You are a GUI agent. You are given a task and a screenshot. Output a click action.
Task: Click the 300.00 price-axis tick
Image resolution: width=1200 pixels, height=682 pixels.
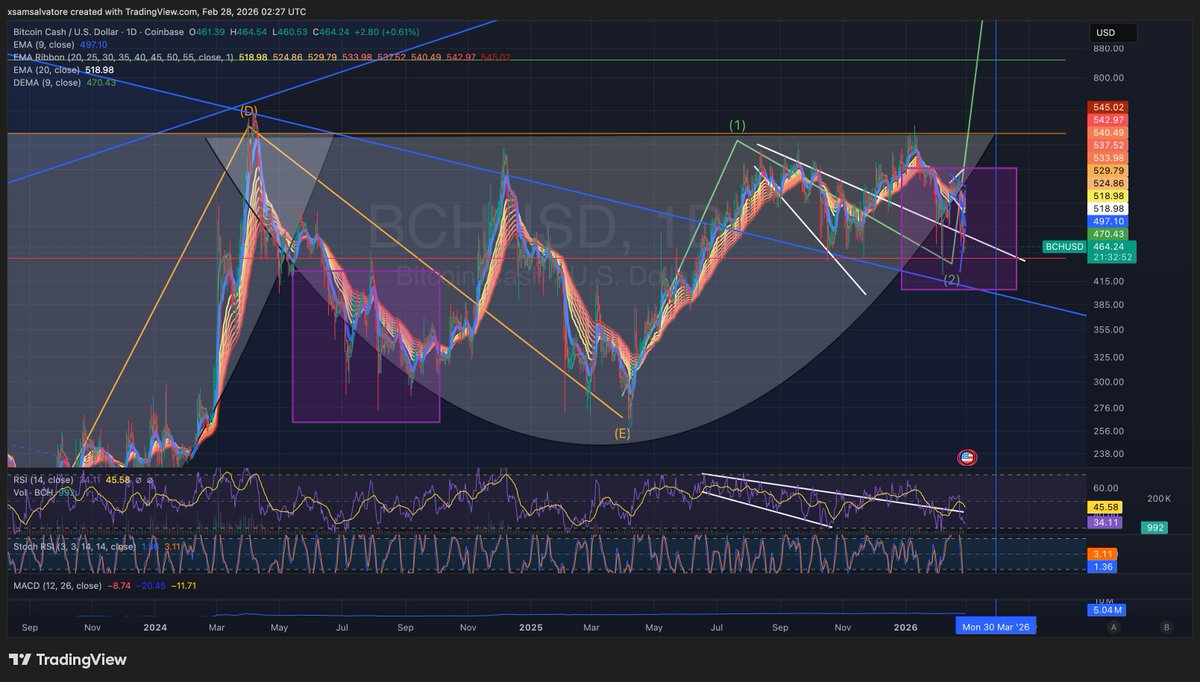coord(1107,382)
